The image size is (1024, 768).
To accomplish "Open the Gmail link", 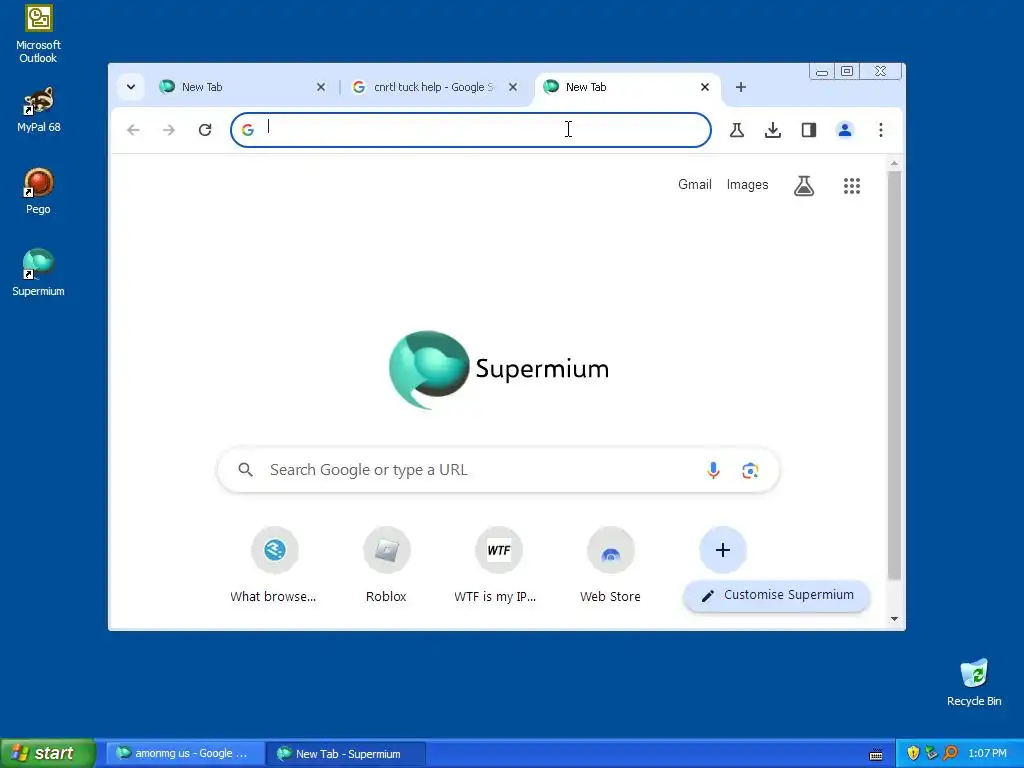I will coord(694,185).
